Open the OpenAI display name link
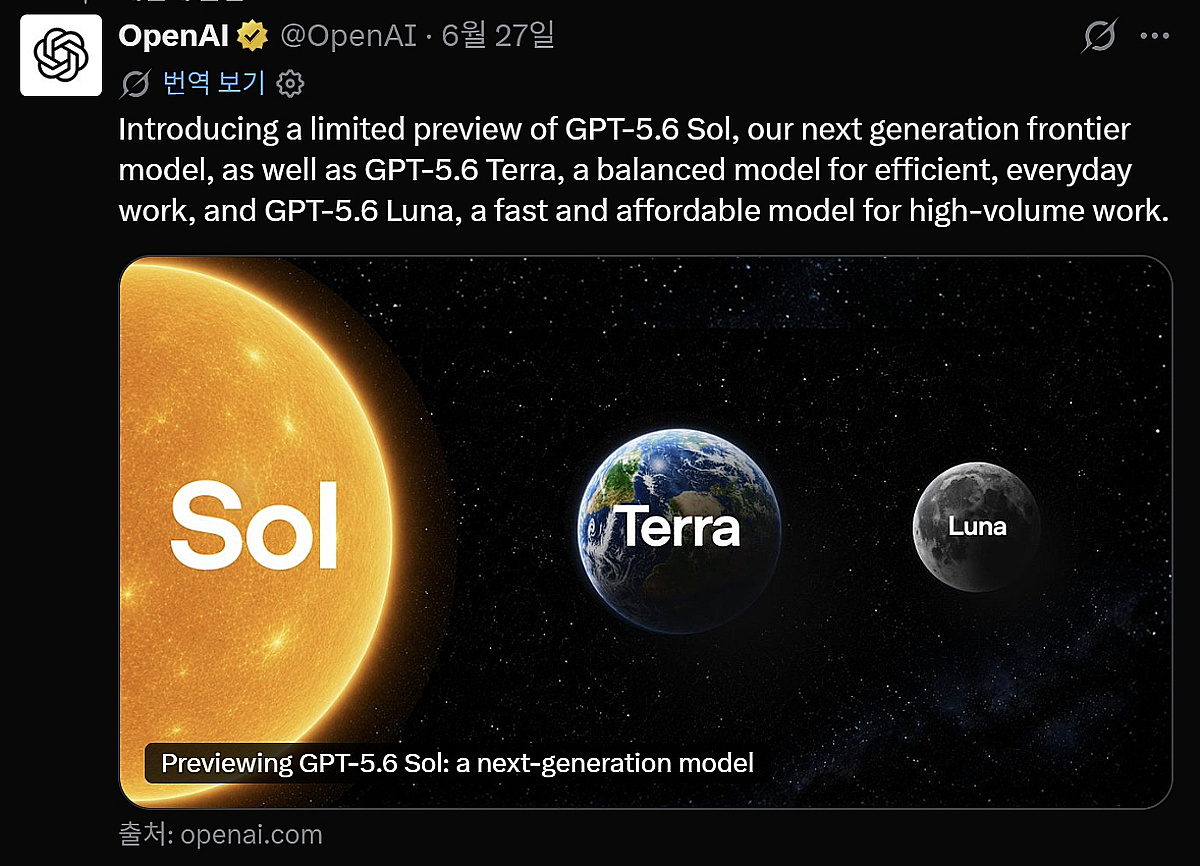 point(174,37)
